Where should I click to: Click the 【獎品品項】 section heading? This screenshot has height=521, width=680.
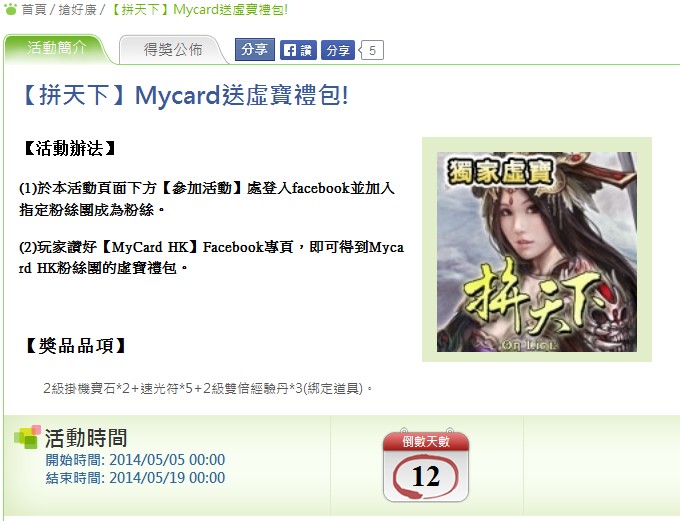tap(75, 346)
